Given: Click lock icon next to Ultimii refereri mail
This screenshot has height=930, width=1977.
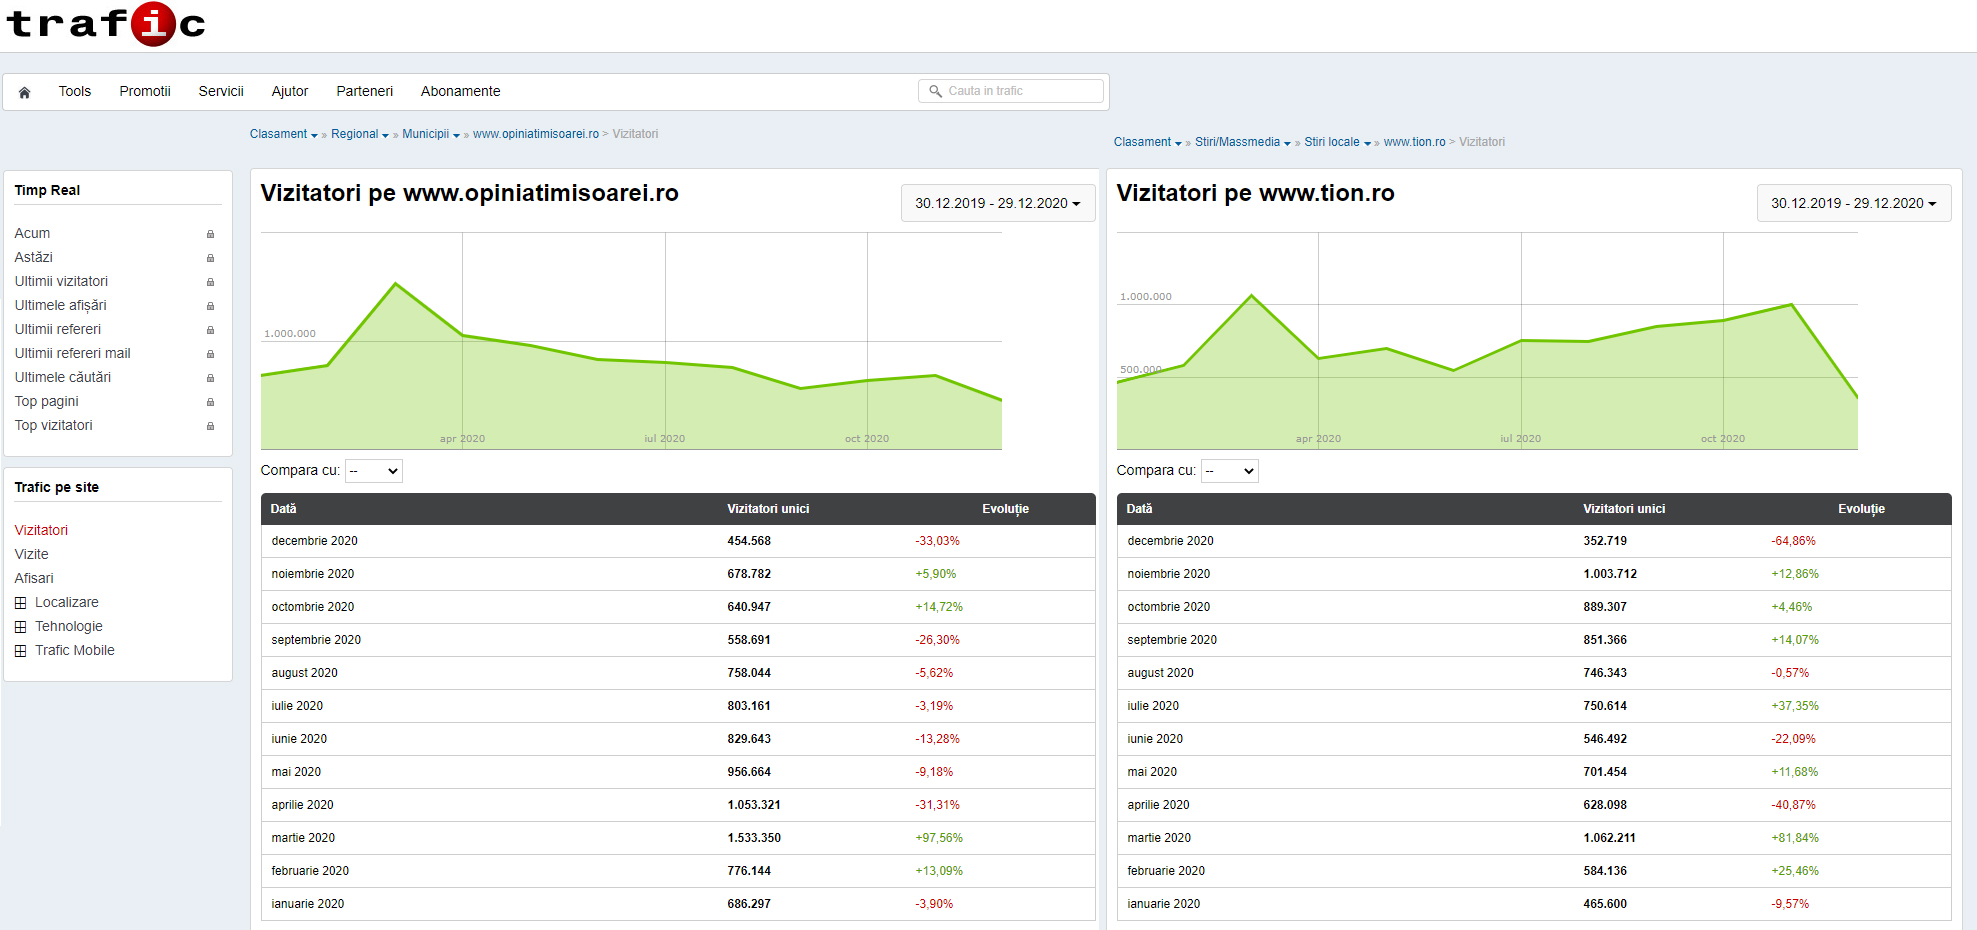Looking at the screenshot, I should pyautogui.click(x=210, y=354).
